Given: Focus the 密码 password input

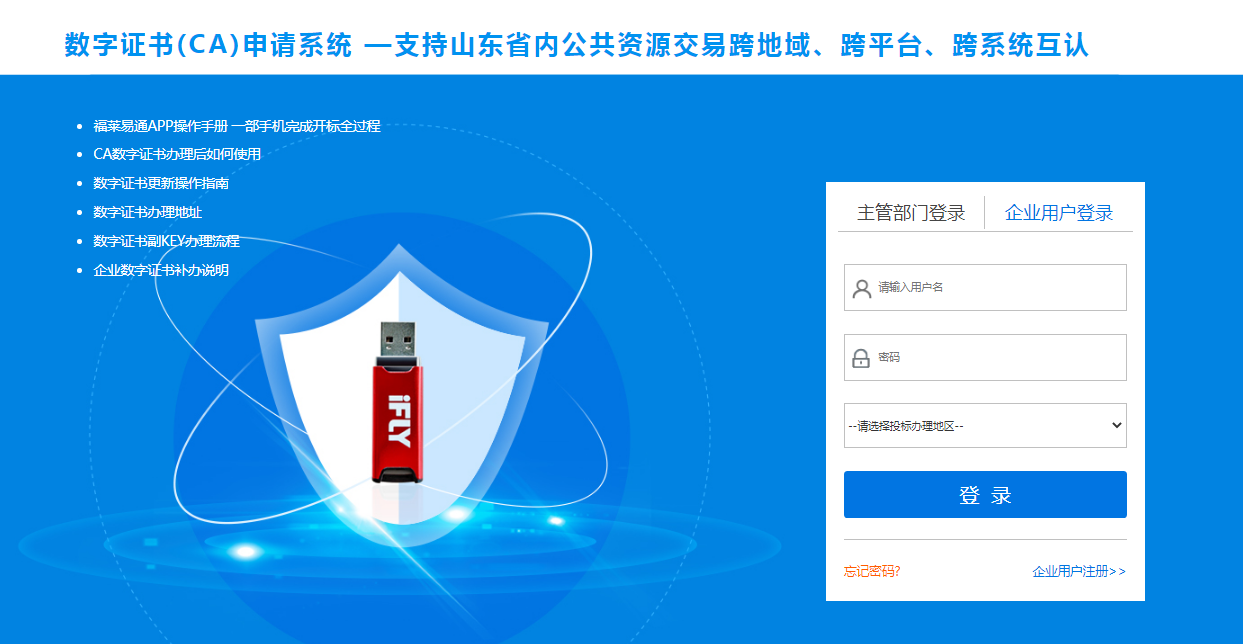Looking at the screenshot, I should pos(985,358).
